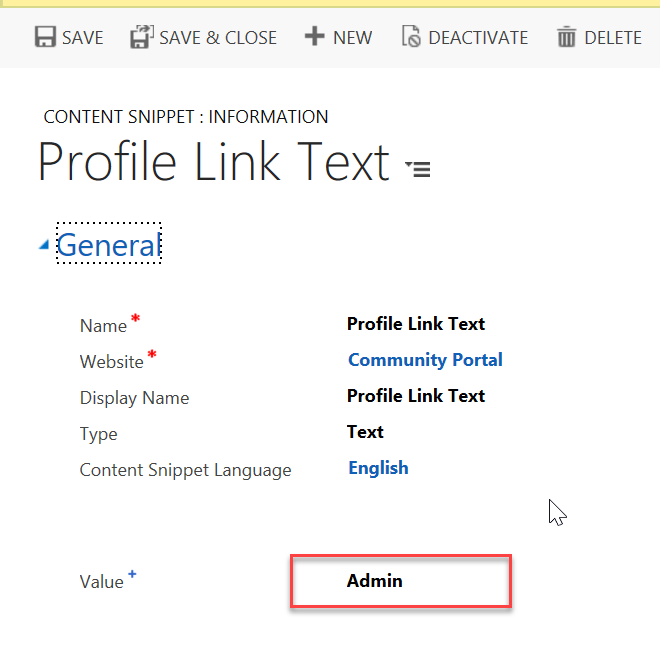
Task: Click the plus icon for New
Action: pos(314,36)
